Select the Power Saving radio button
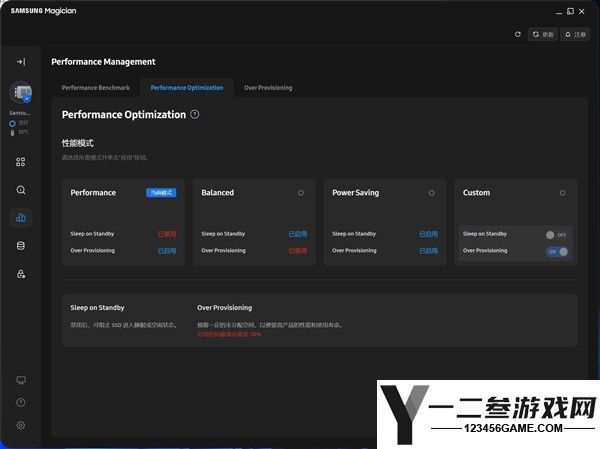The image size is (600, 449). (432, 193)
